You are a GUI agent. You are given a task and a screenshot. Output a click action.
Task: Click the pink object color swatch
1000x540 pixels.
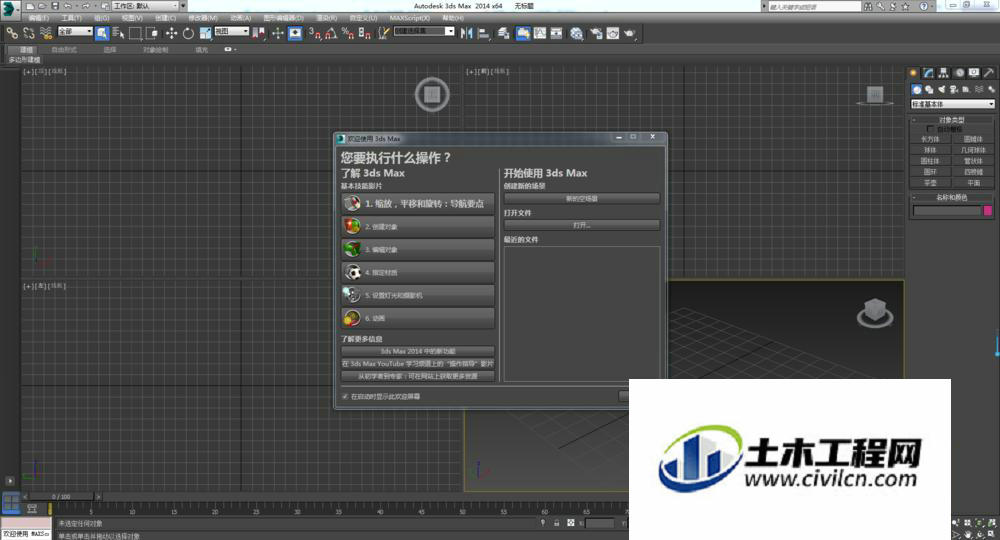coord(988,210)
